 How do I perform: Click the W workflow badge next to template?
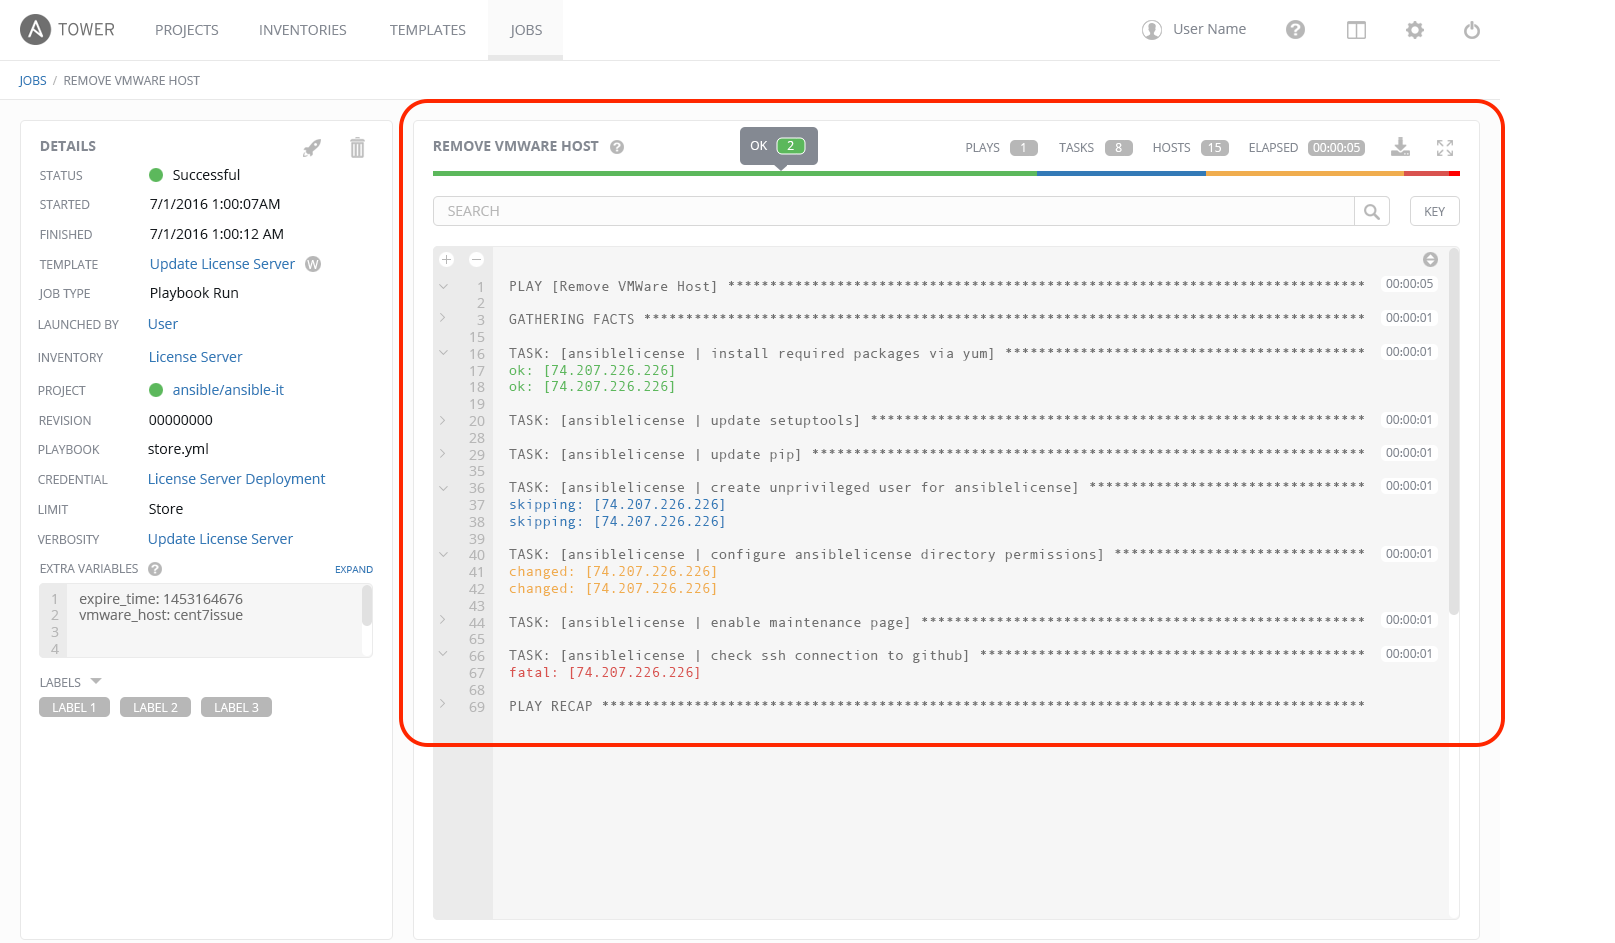tap(313, 264)
